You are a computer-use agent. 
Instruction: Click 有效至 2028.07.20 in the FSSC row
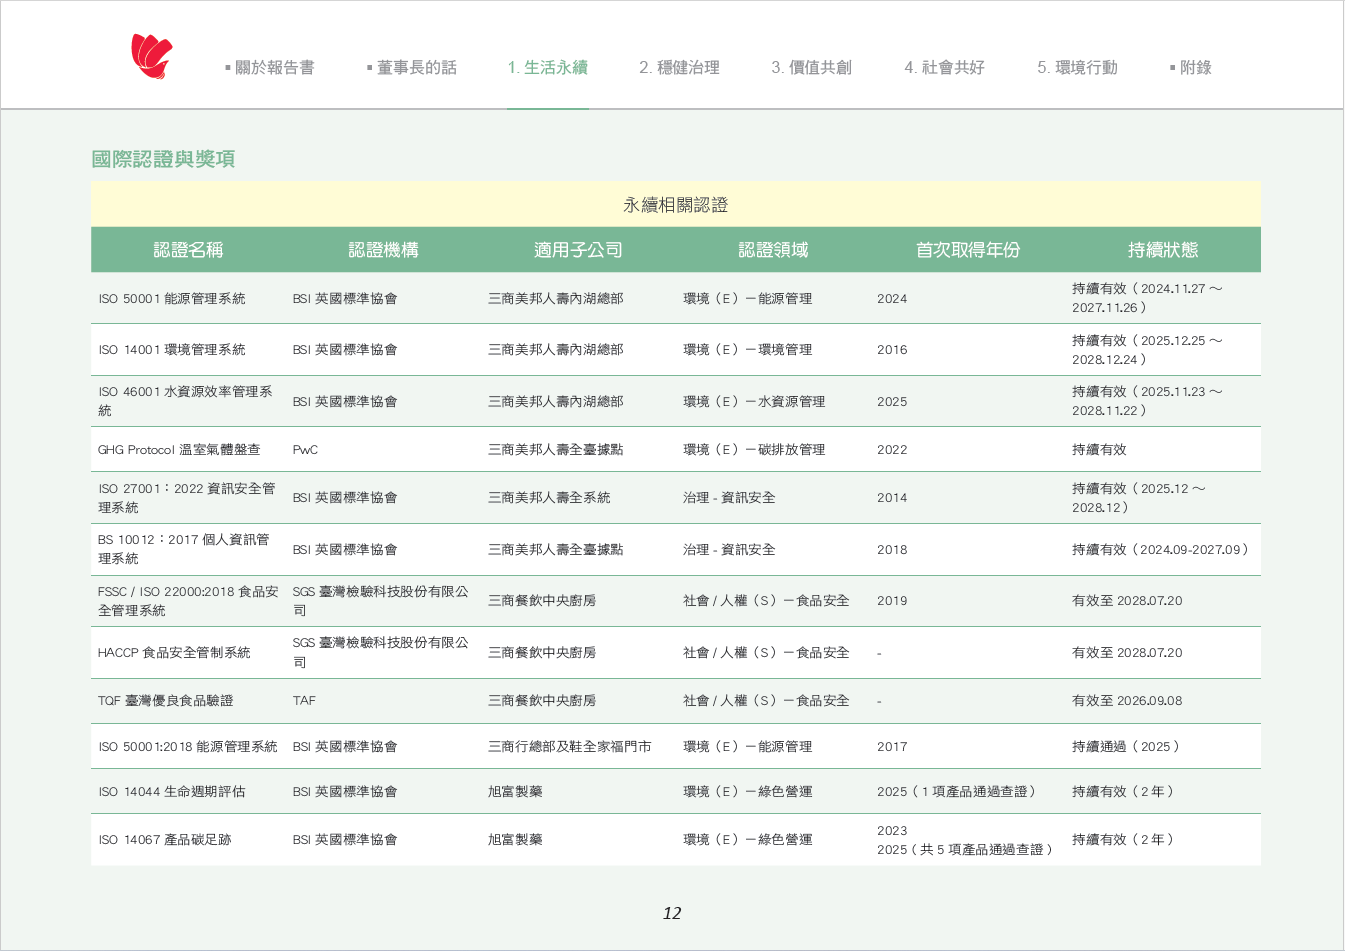click(x=1127, y=601)
